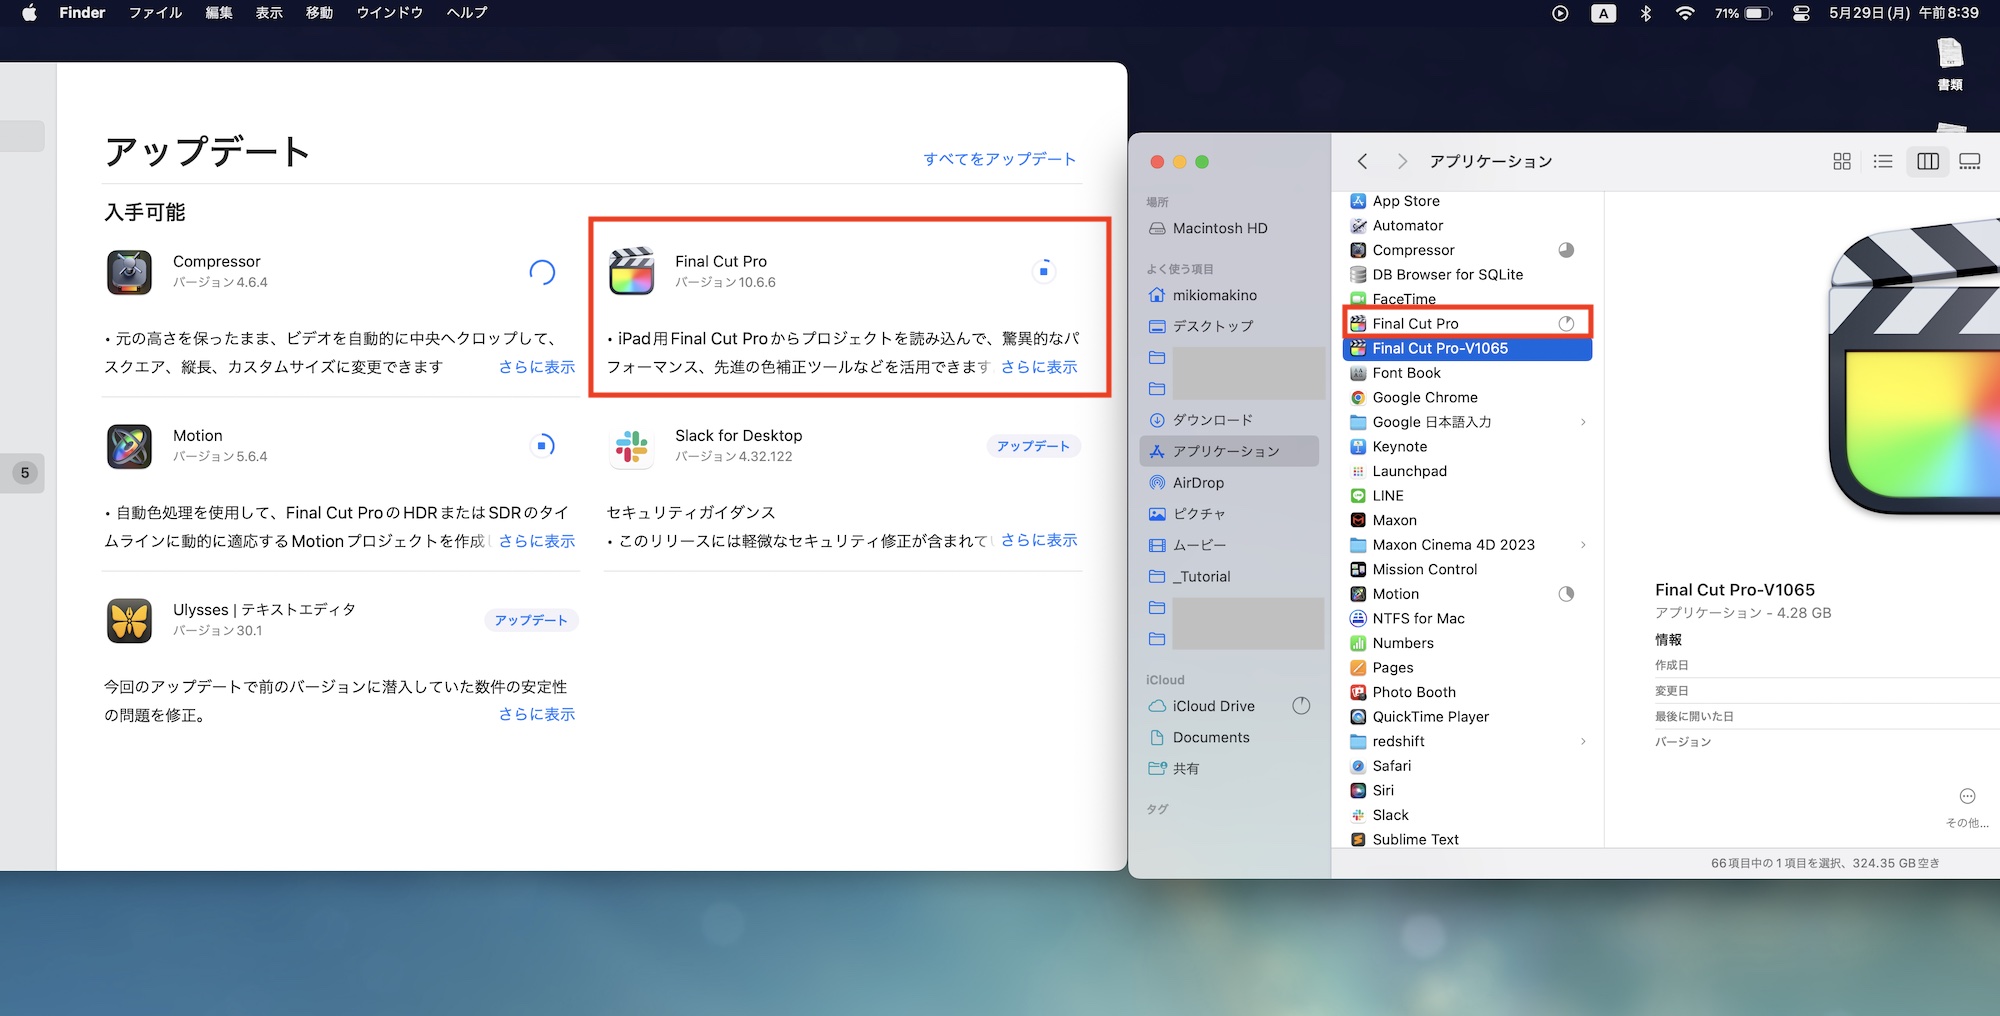Select QuickTime Player in the applications list
Screen dimensions: 2000x1016
click(1467, 717)
